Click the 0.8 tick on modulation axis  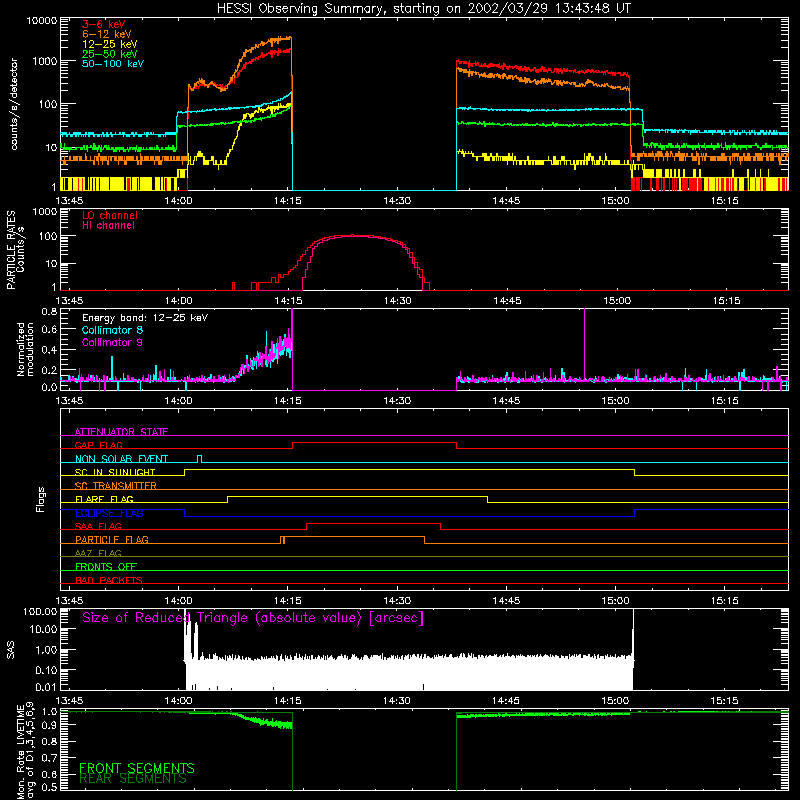tap(49, 312)
